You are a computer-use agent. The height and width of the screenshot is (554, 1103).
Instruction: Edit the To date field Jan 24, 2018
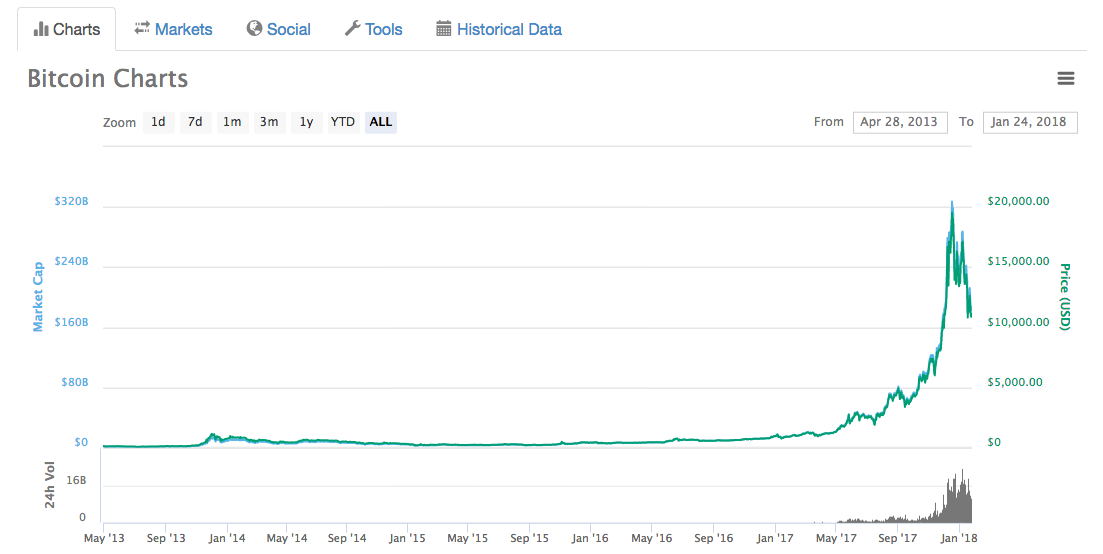pos(1030,122)
